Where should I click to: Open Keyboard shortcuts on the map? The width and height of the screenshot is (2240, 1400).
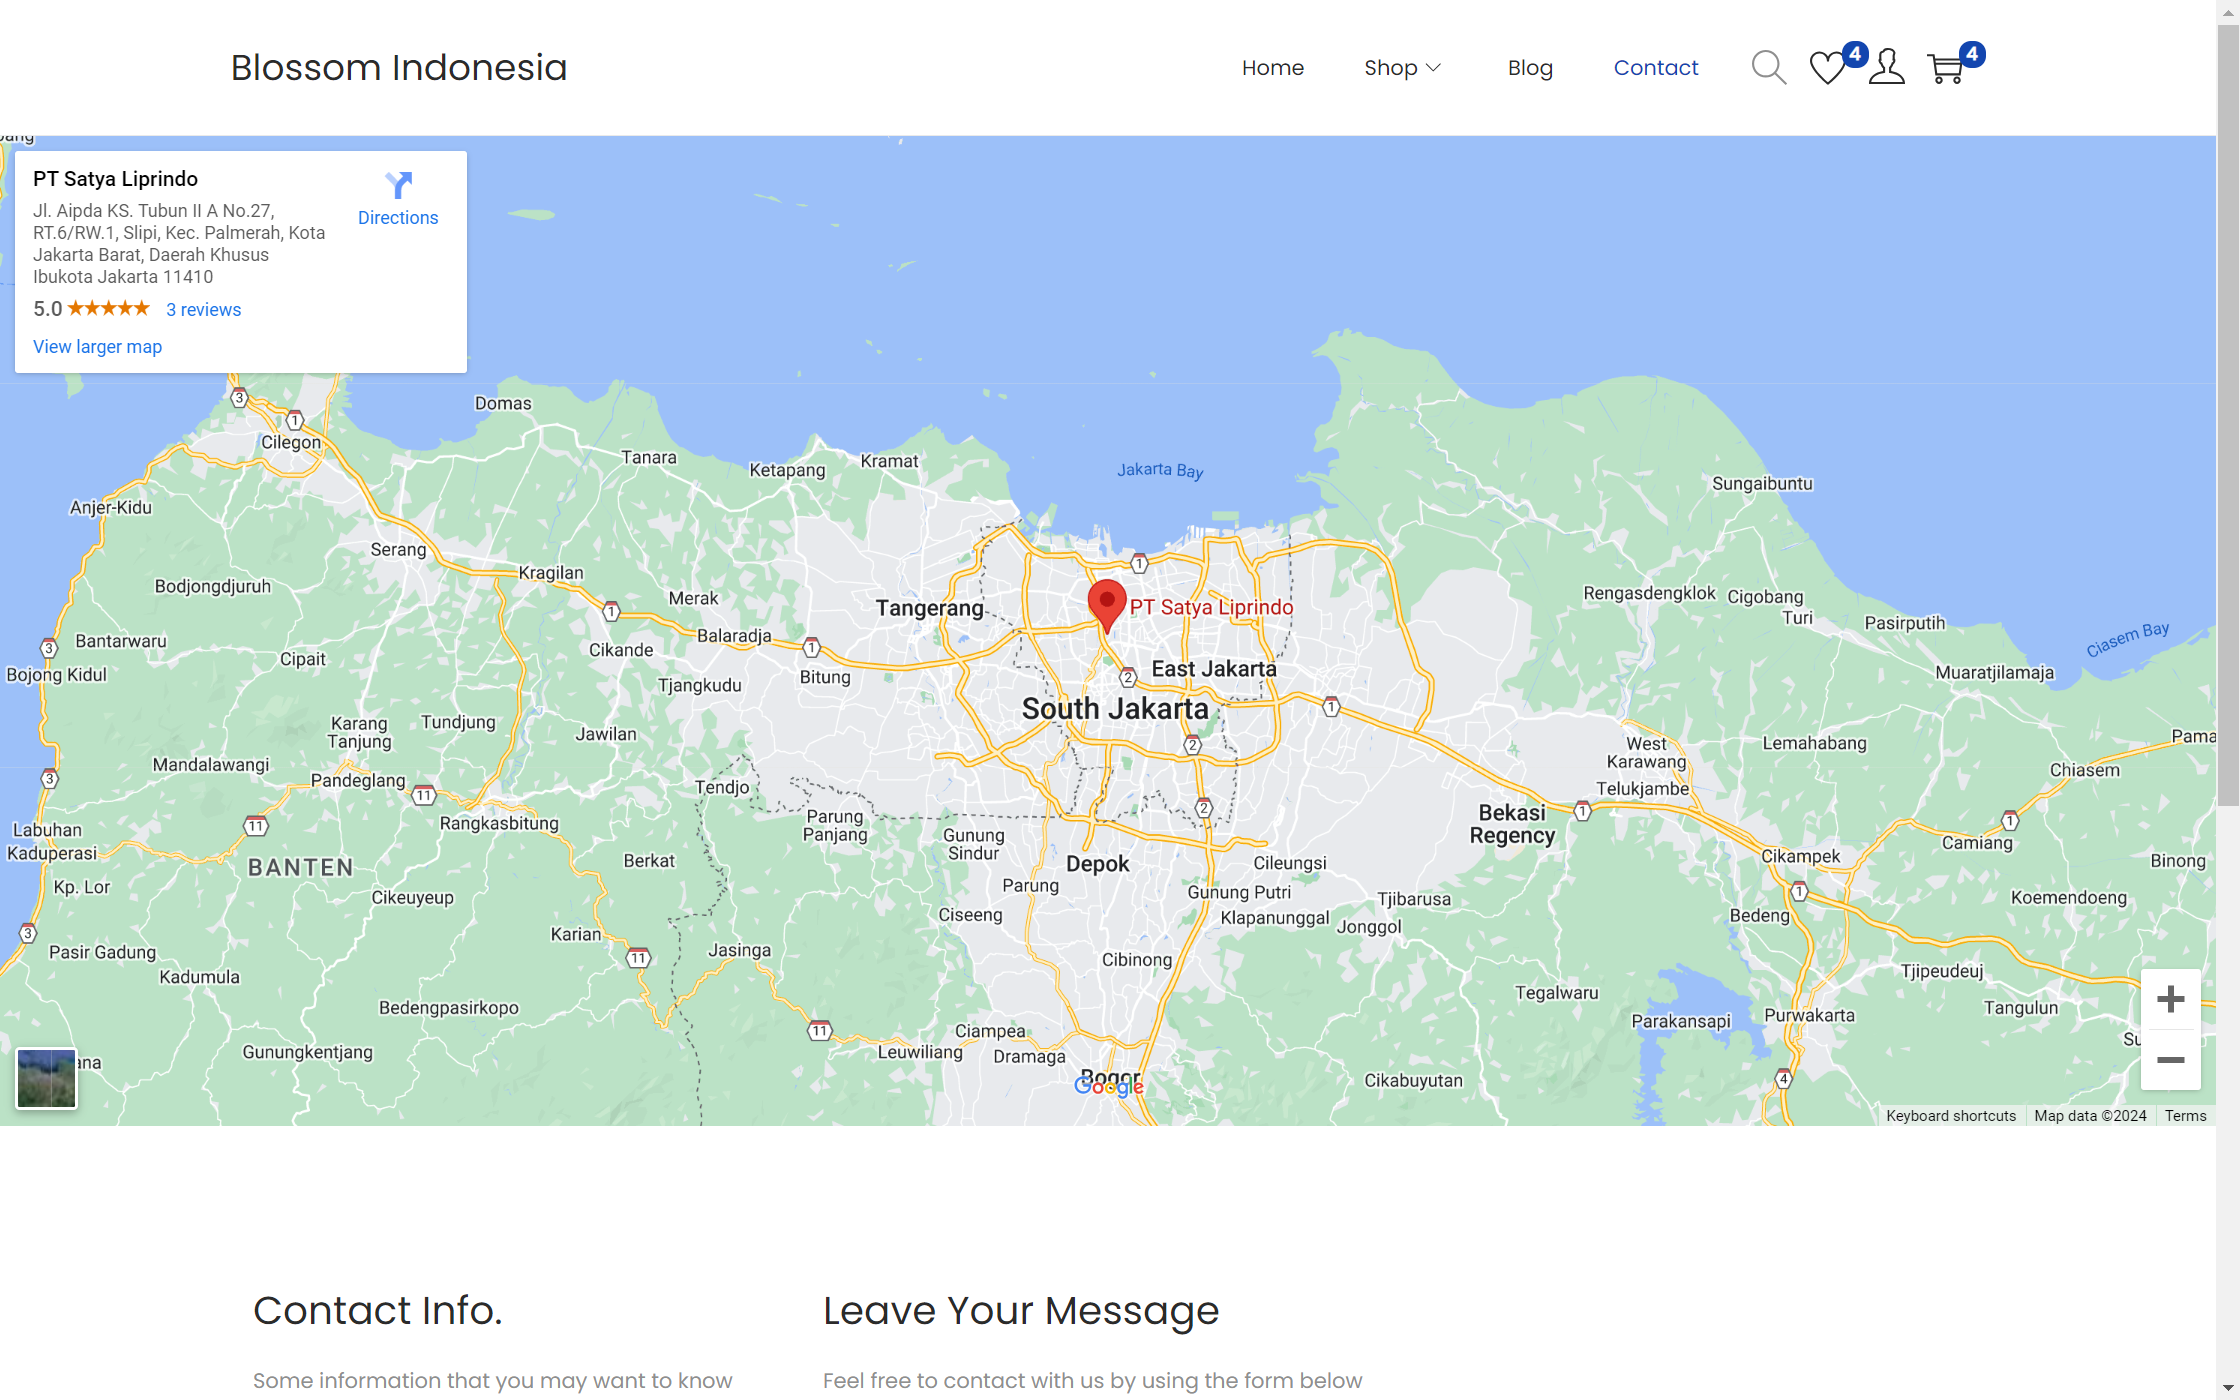pyautogui.click(x=1950, y=1116)
